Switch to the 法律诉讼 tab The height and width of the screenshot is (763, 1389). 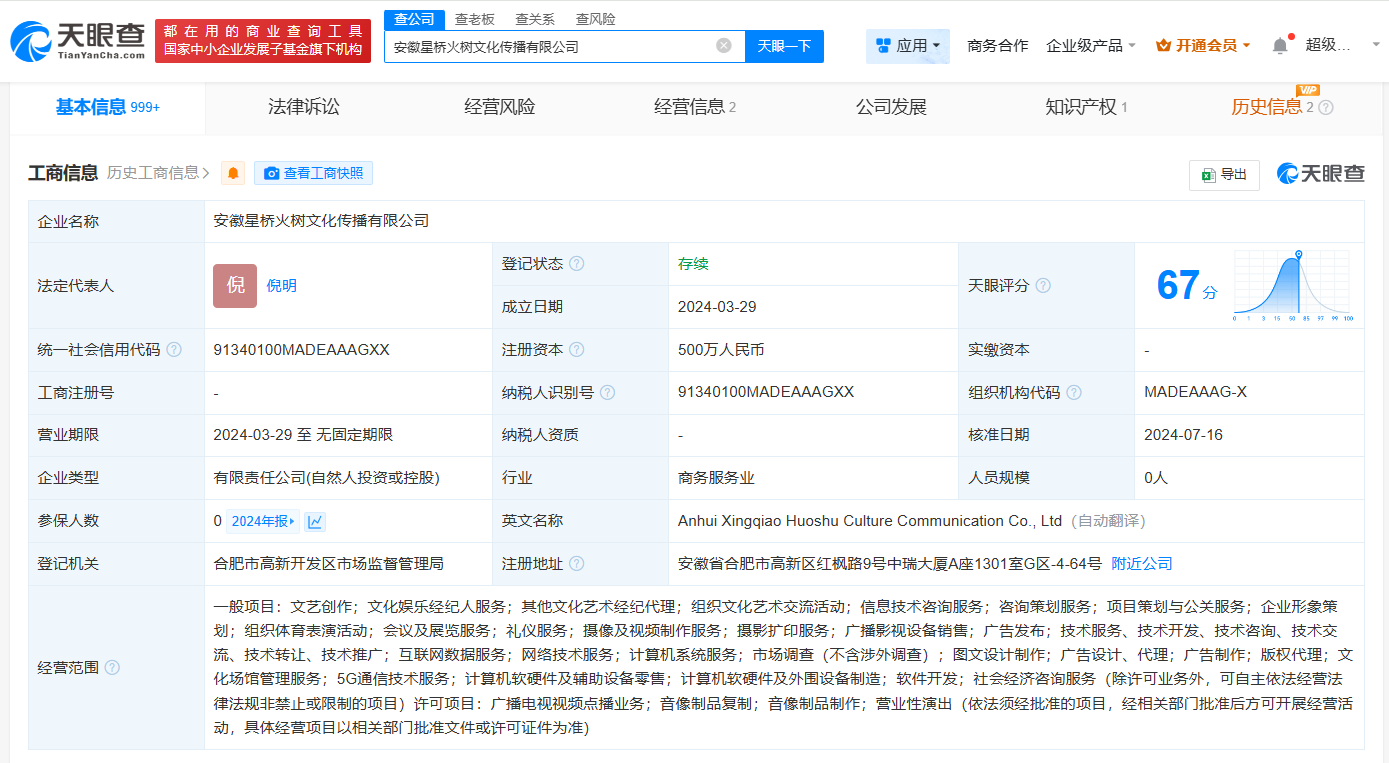(x=304, y=107)
